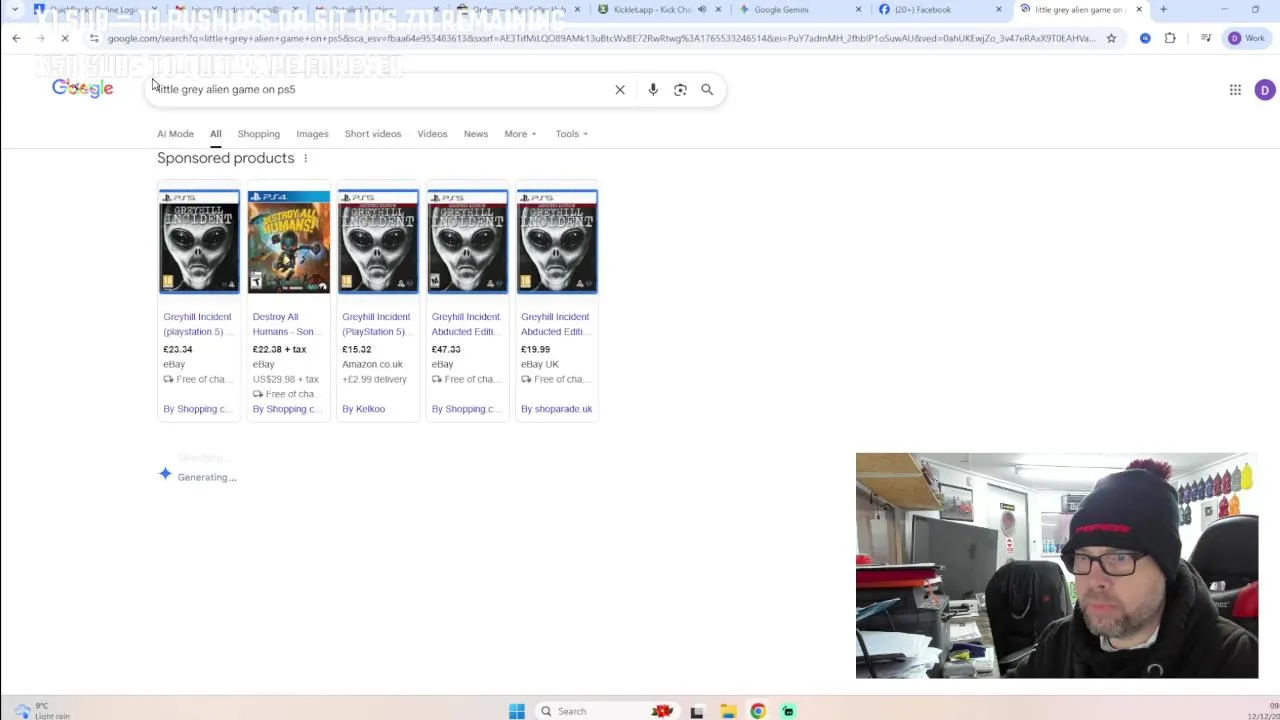Bookmark this page with the star icon

pos(1111,38)
